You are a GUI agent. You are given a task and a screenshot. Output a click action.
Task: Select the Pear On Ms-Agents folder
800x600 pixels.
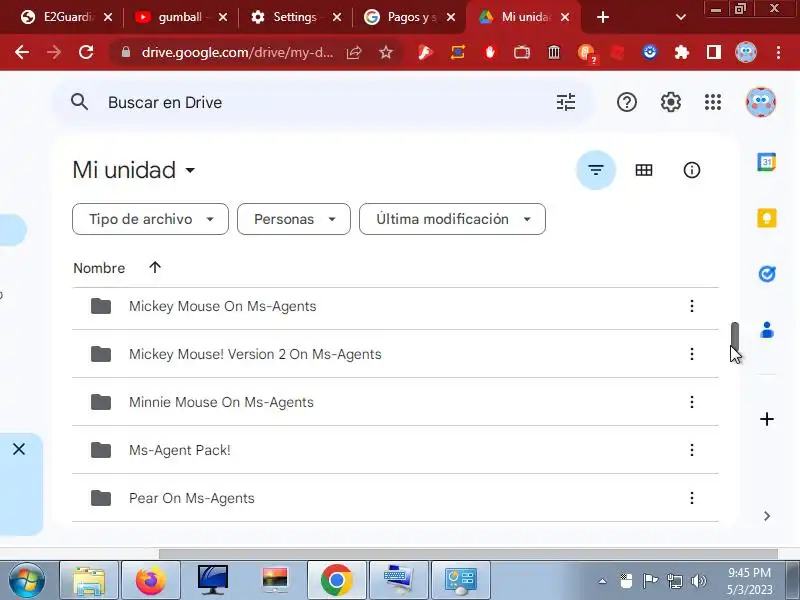[x=395, y=498]
